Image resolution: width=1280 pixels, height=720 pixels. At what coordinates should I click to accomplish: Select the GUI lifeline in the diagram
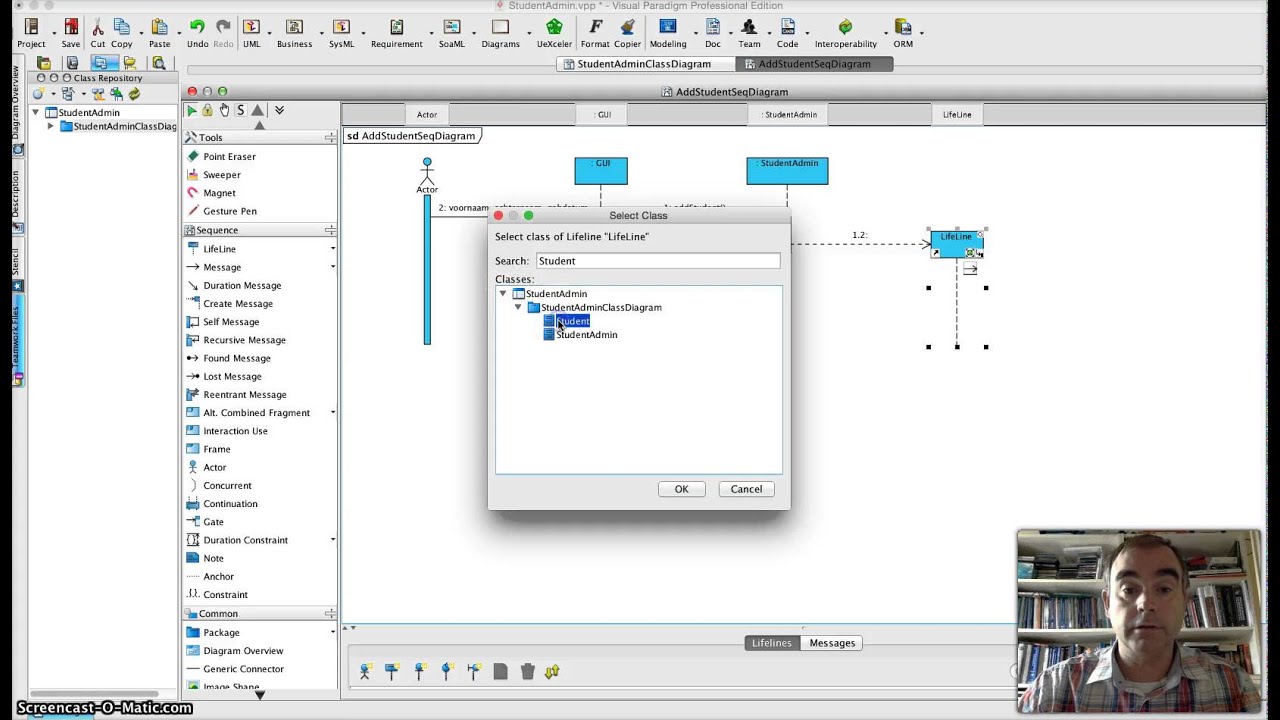coord(601,171)
